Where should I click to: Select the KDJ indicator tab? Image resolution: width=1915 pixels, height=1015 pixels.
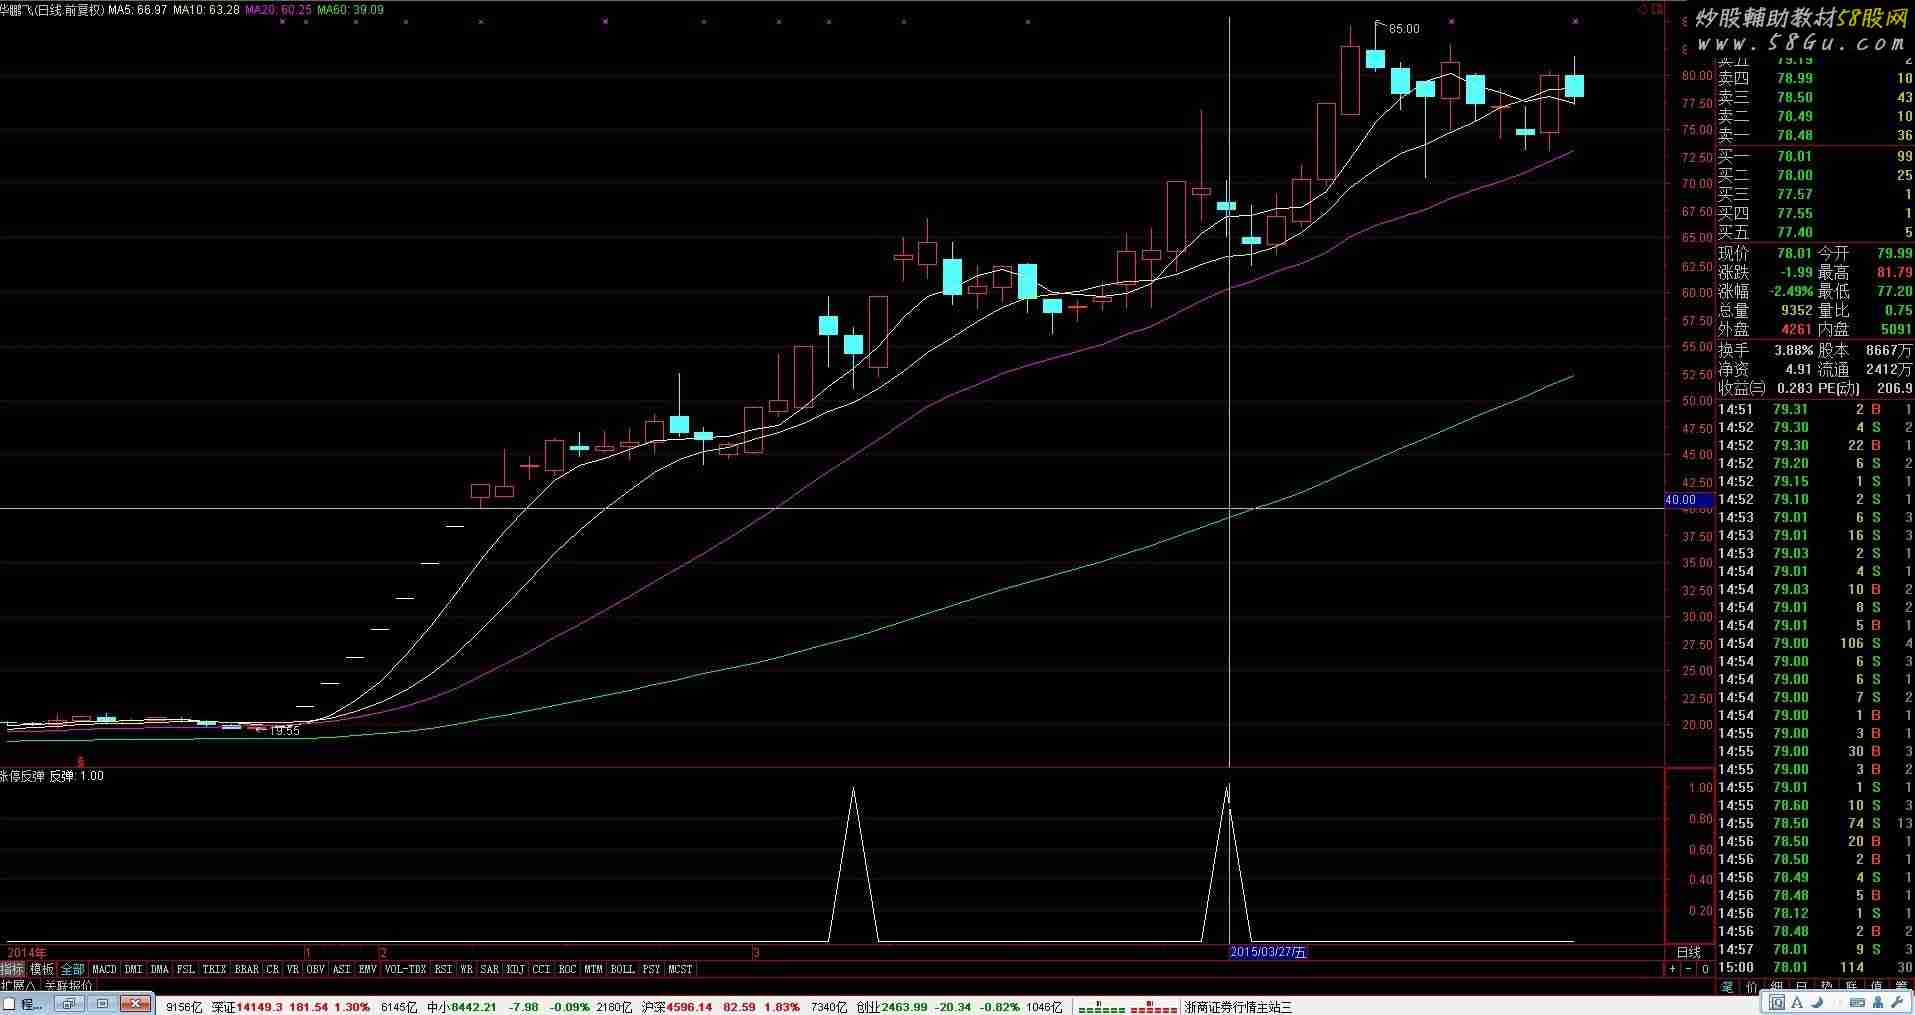click(515, 969)
